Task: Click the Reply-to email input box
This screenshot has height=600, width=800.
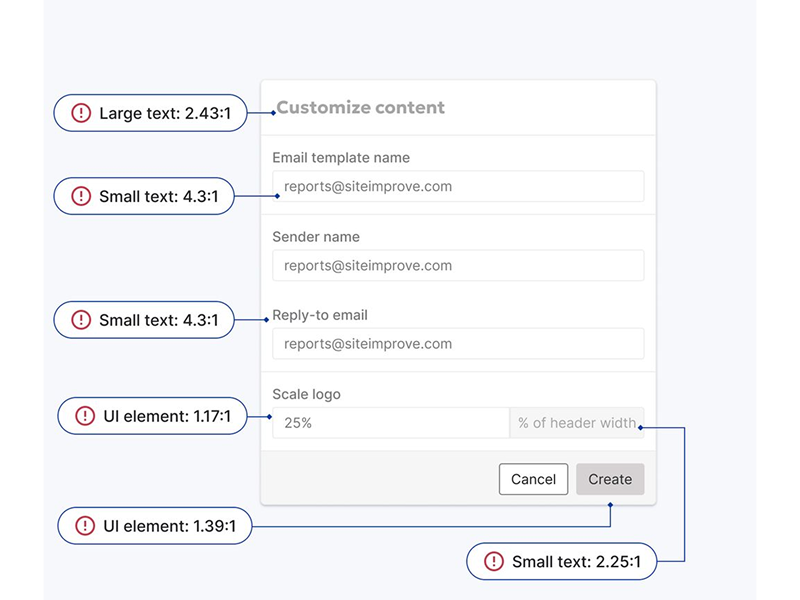Action: click(x=458, y=343)
